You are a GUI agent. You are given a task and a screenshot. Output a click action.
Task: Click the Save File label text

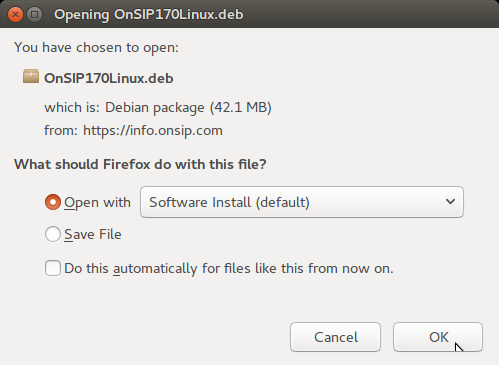coord(93,234)
